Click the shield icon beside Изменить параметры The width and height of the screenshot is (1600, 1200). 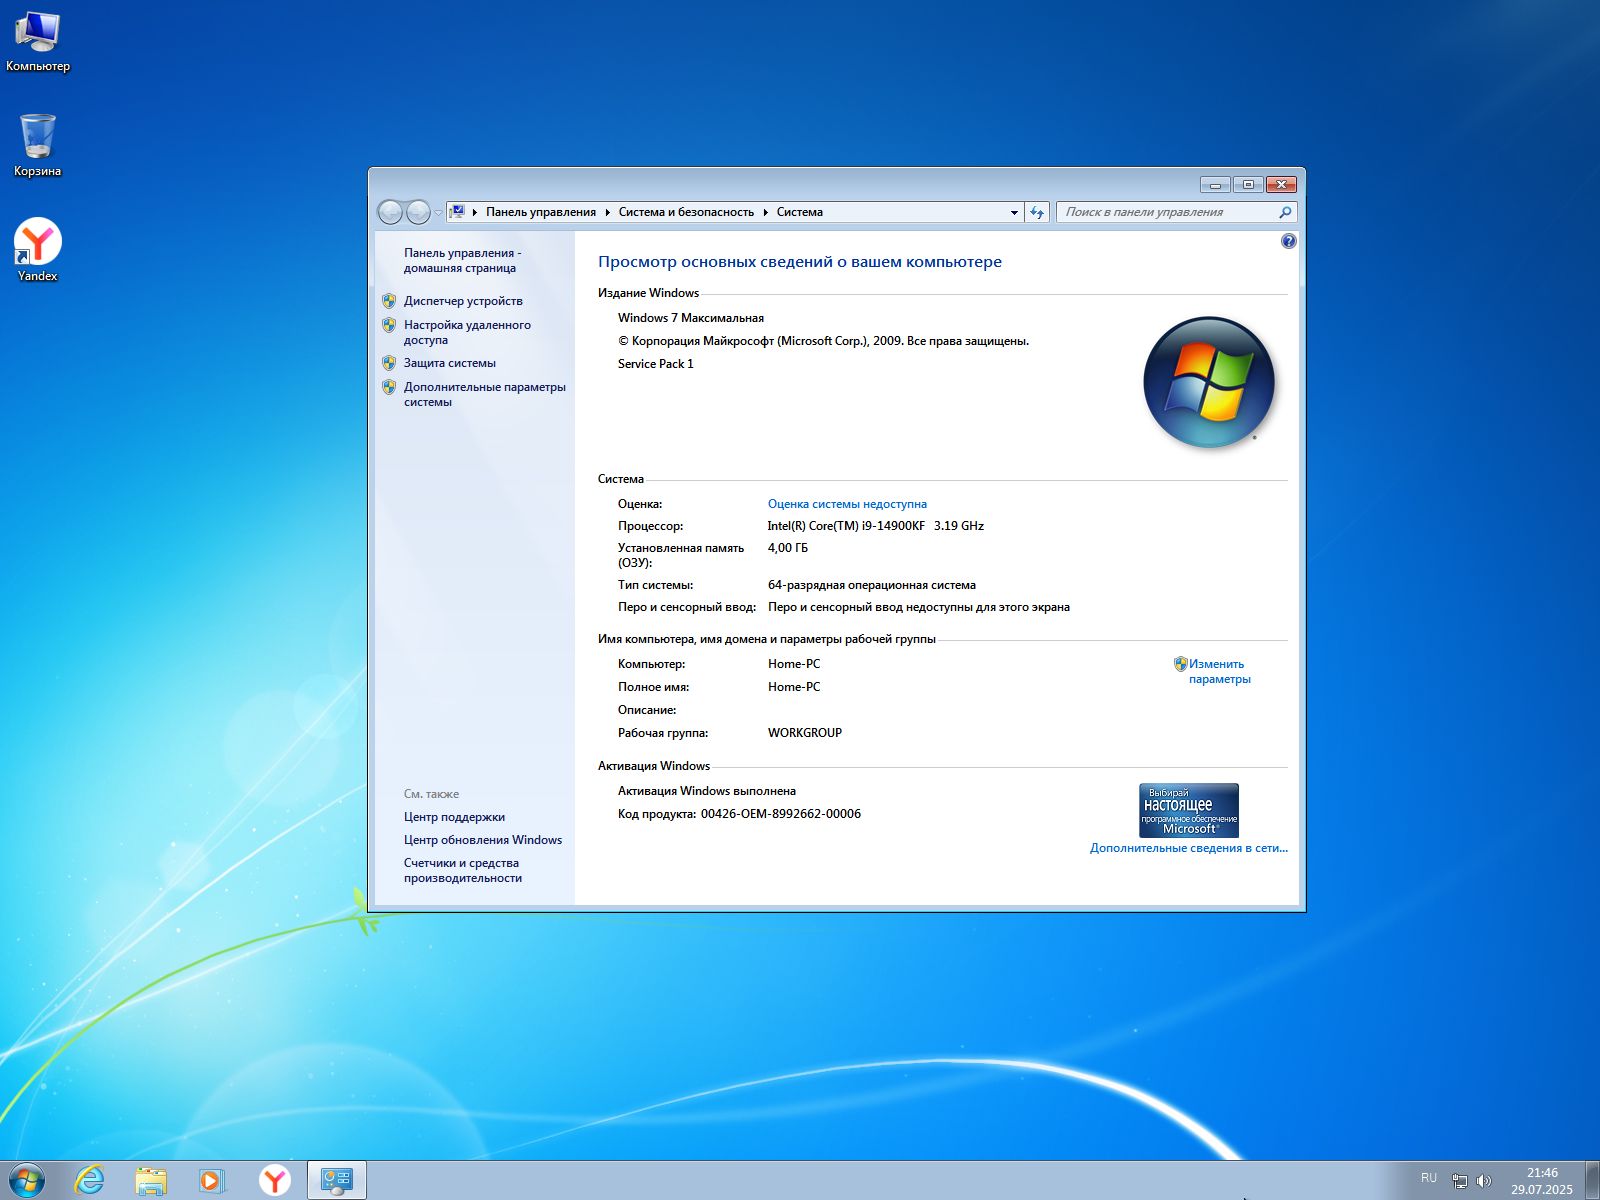coord(1180,664)
